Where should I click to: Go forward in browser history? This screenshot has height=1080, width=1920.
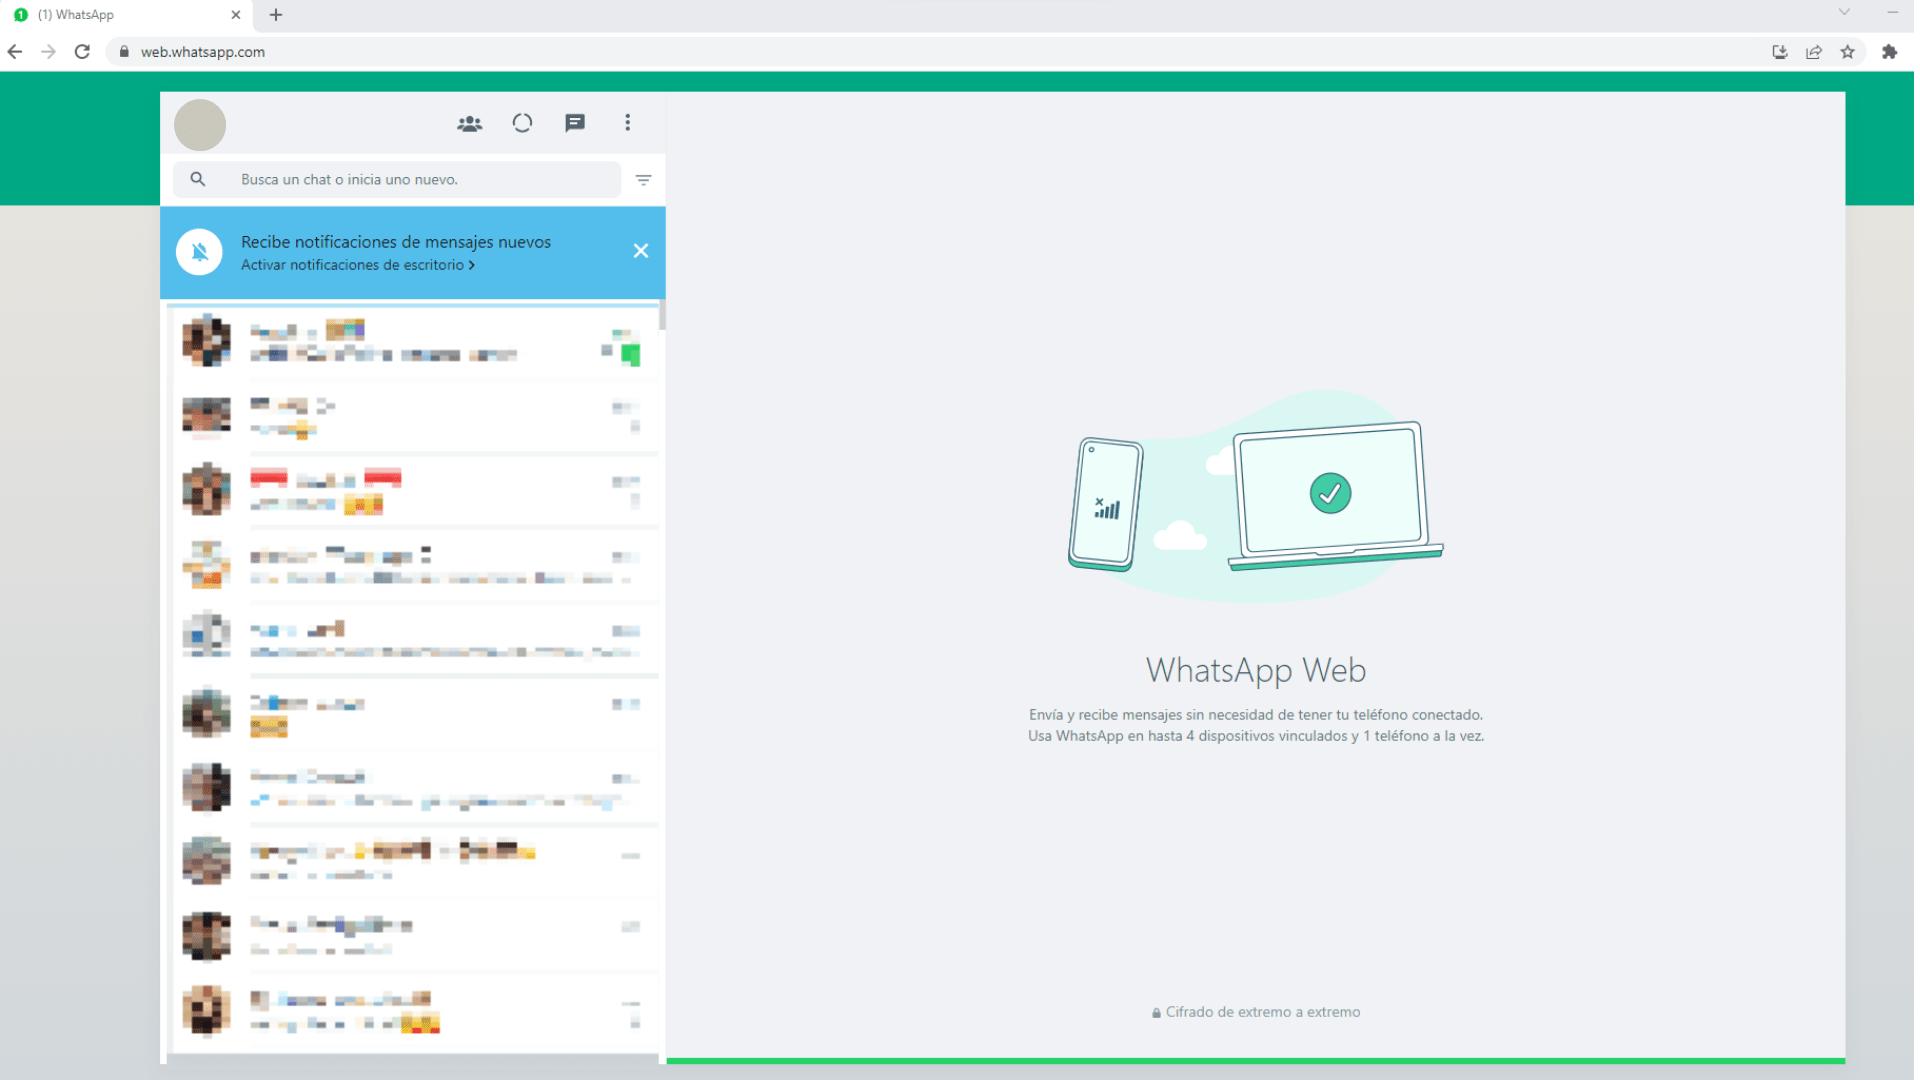coord(48,52)
